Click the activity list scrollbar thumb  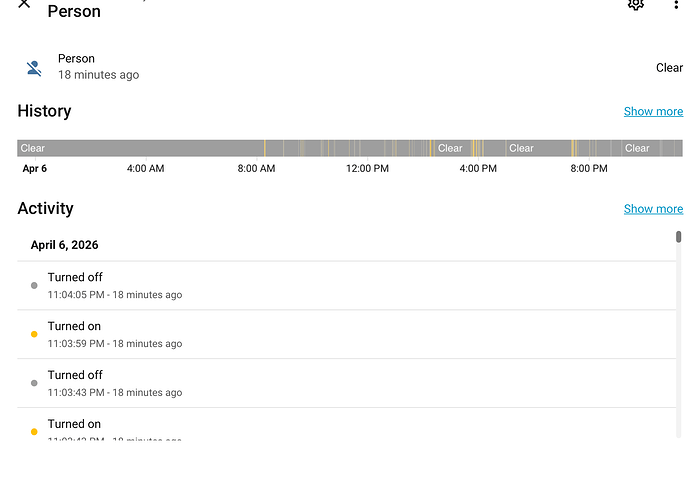coord(678,237)
